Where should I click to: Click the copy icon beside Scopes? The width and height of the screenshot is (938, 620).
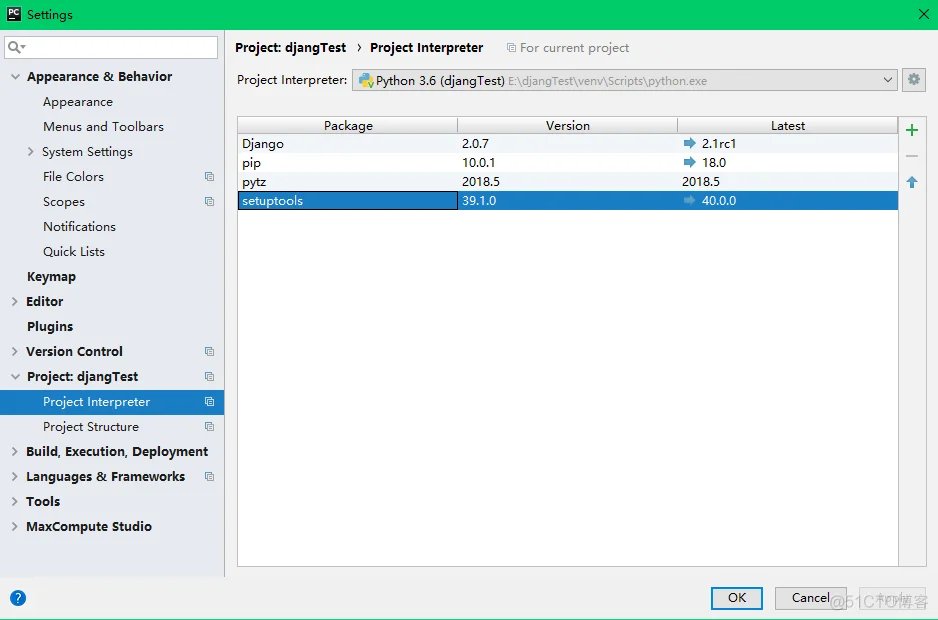[x=209, y=202]
